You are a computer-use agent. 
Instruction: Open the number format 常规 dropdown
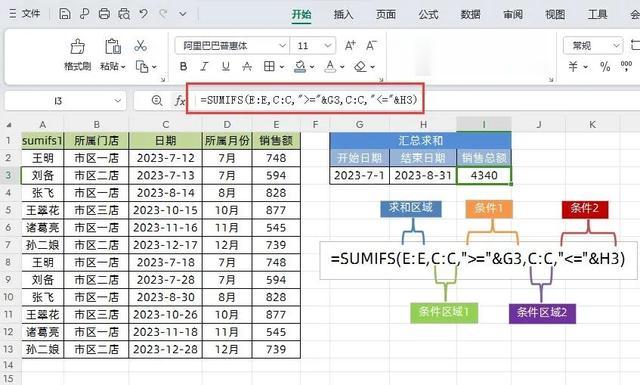[593, 45]
